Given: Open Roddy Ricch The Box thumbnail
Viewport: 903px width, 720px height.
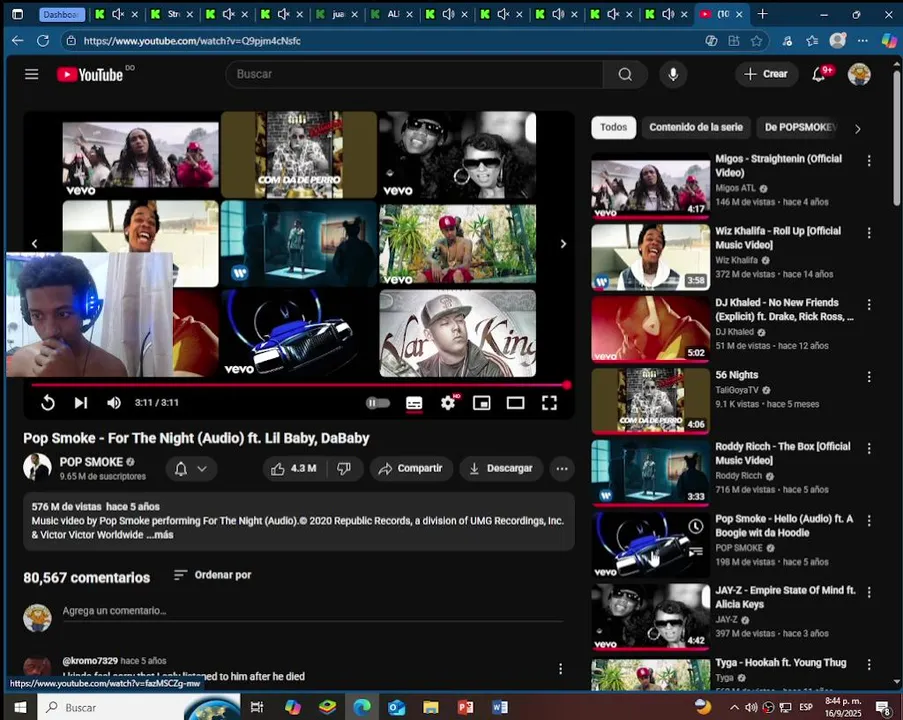Looking at the screenshot, I should [x=650, y=472].
